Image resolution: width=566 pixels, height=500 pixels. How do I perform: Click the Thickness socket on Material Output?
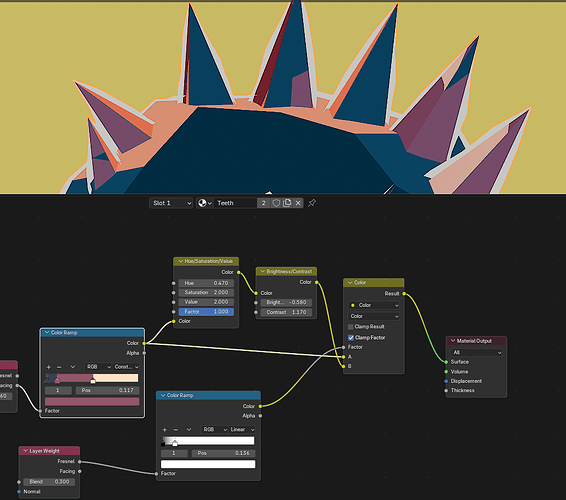click(x=446, y=390)
